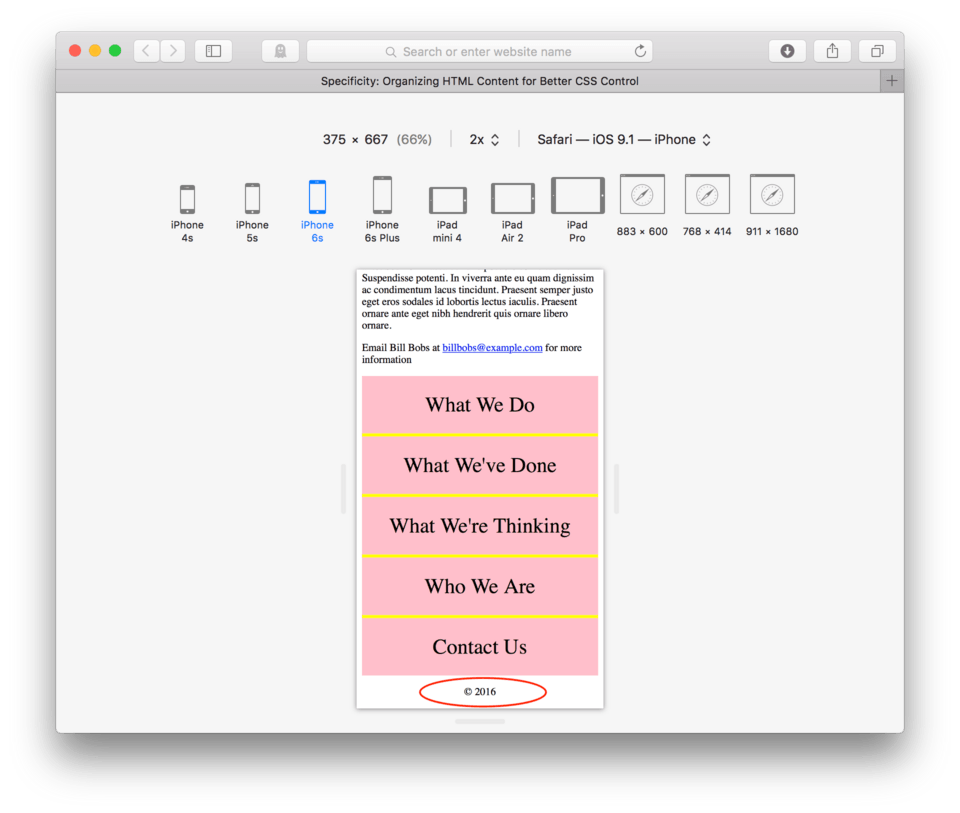This screenshot has width=960, height=813.
Task: Click the Suspendisse potenti paragraph text
Action: tap(478, 301)
